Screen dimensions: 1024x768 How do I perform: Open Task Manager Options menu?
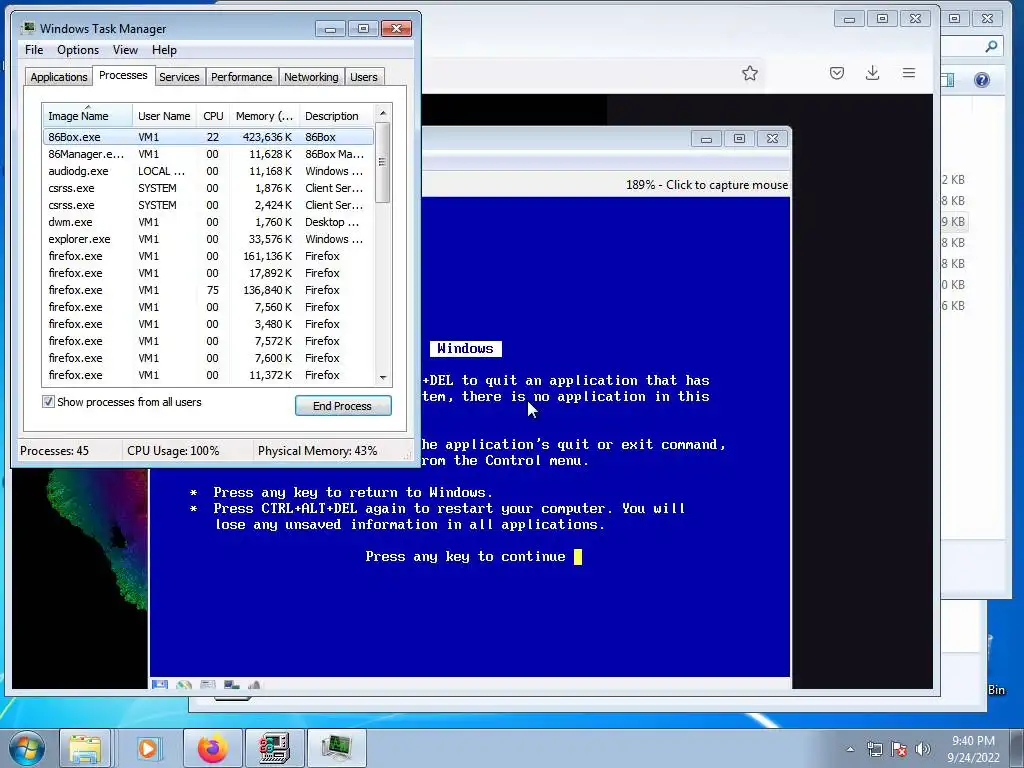78,50
